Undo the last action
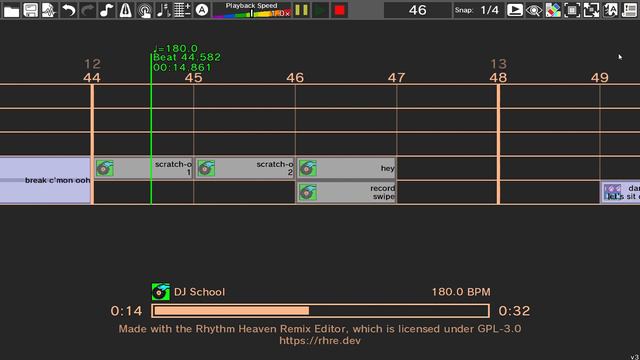Viewport: 640px width, 360px height. coord(68,10)
